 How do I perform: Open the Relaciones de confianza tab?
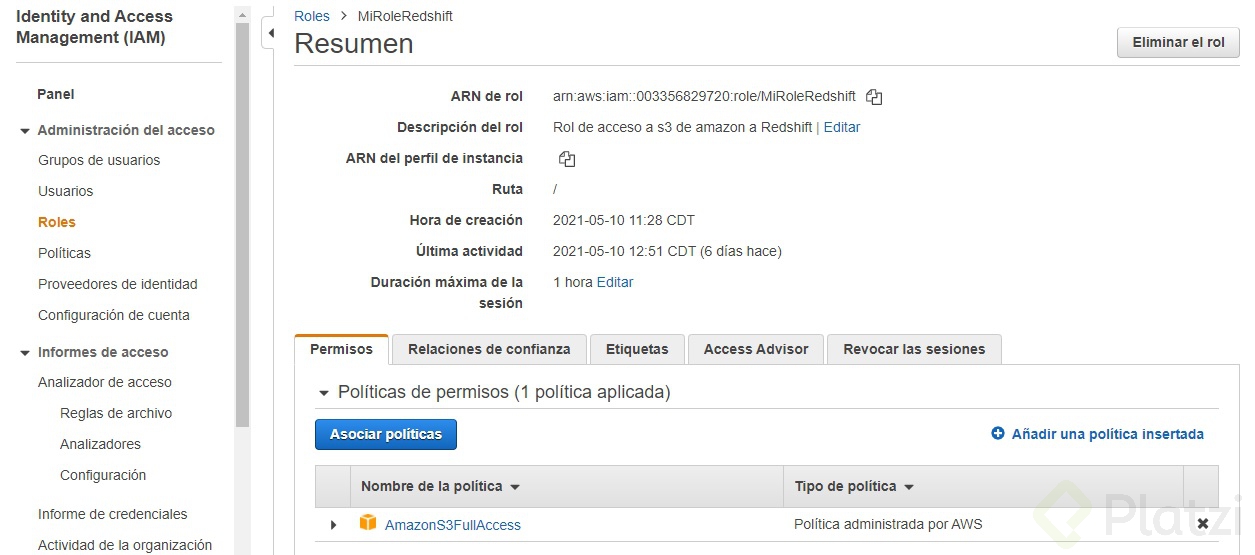[x=489, y=349]
